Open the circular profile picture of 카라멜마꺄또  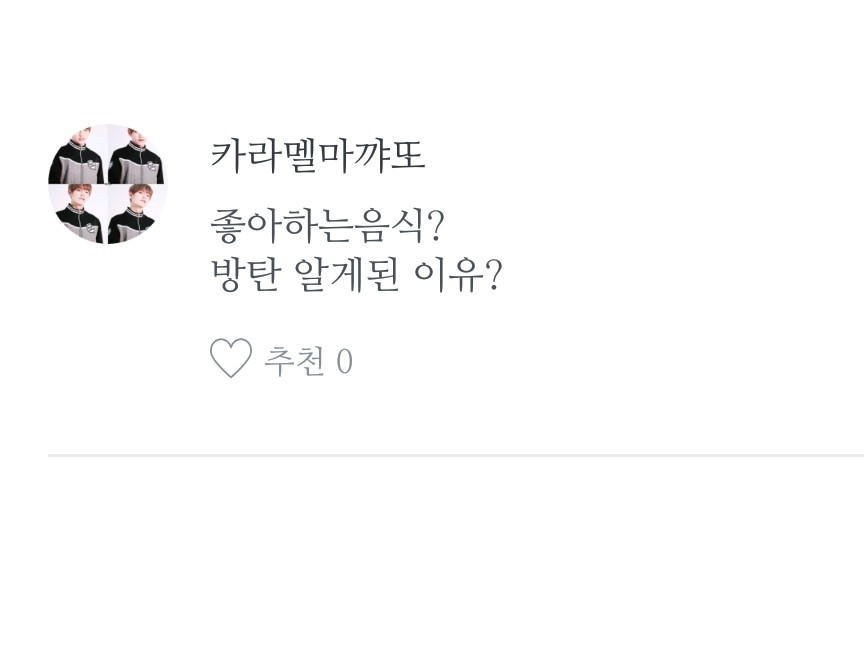coord(108,184)
